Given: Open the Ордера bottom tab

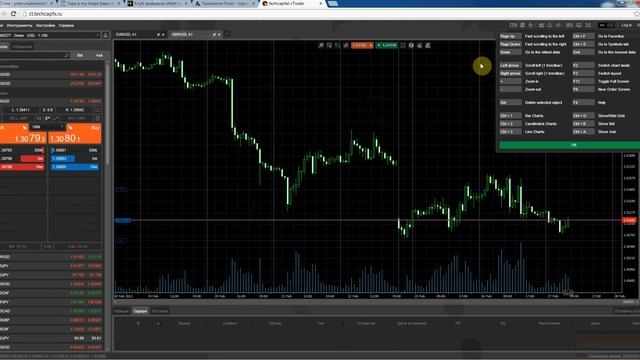Looking at the screenshot, I should click(140, 311).
